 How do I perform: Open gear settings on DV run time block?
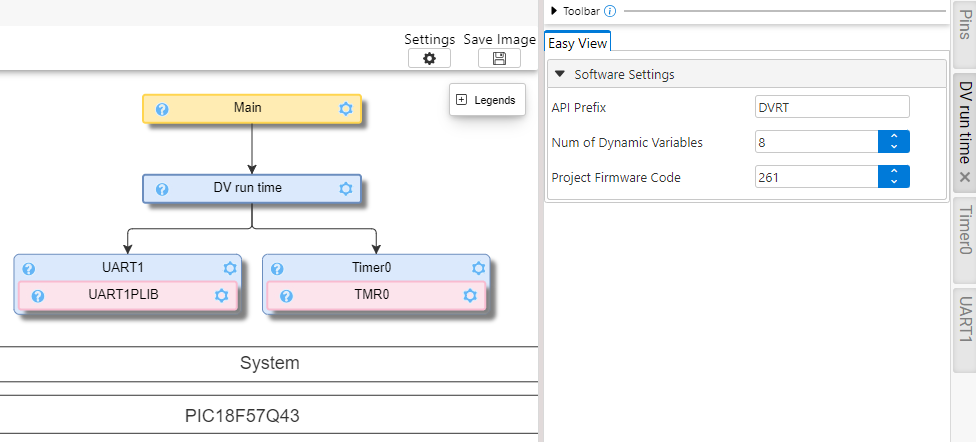pyautogui.click(x=346, y=188)
